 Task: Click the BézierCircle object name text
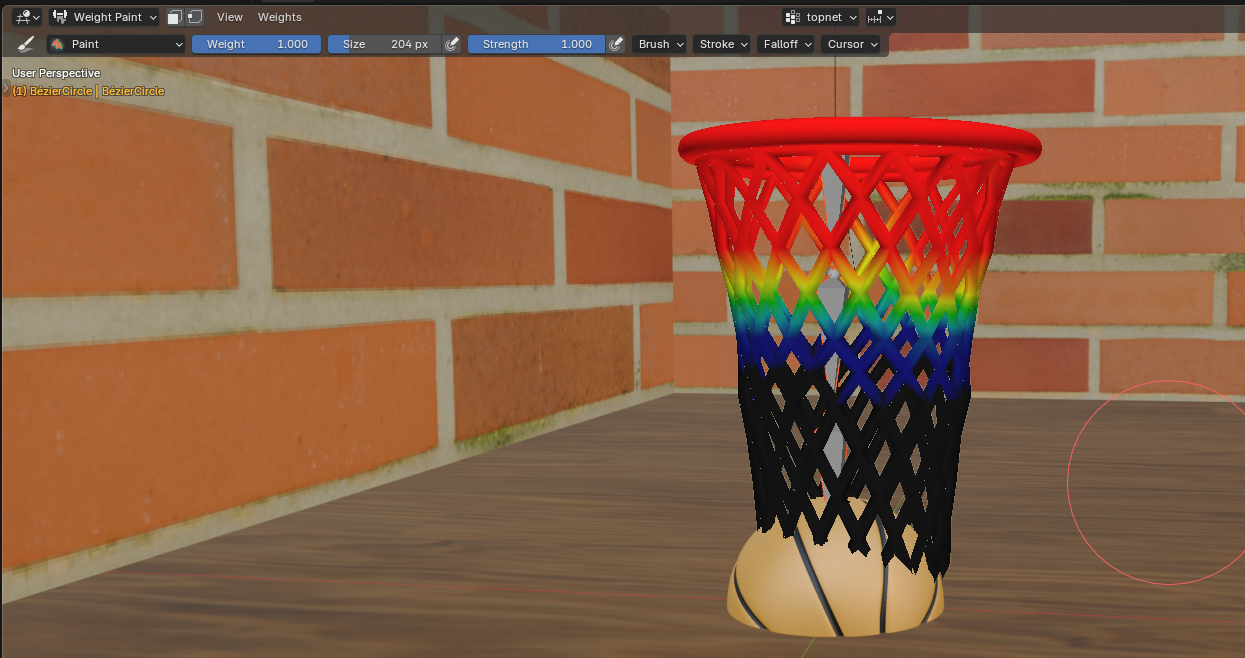click(88, 91)
